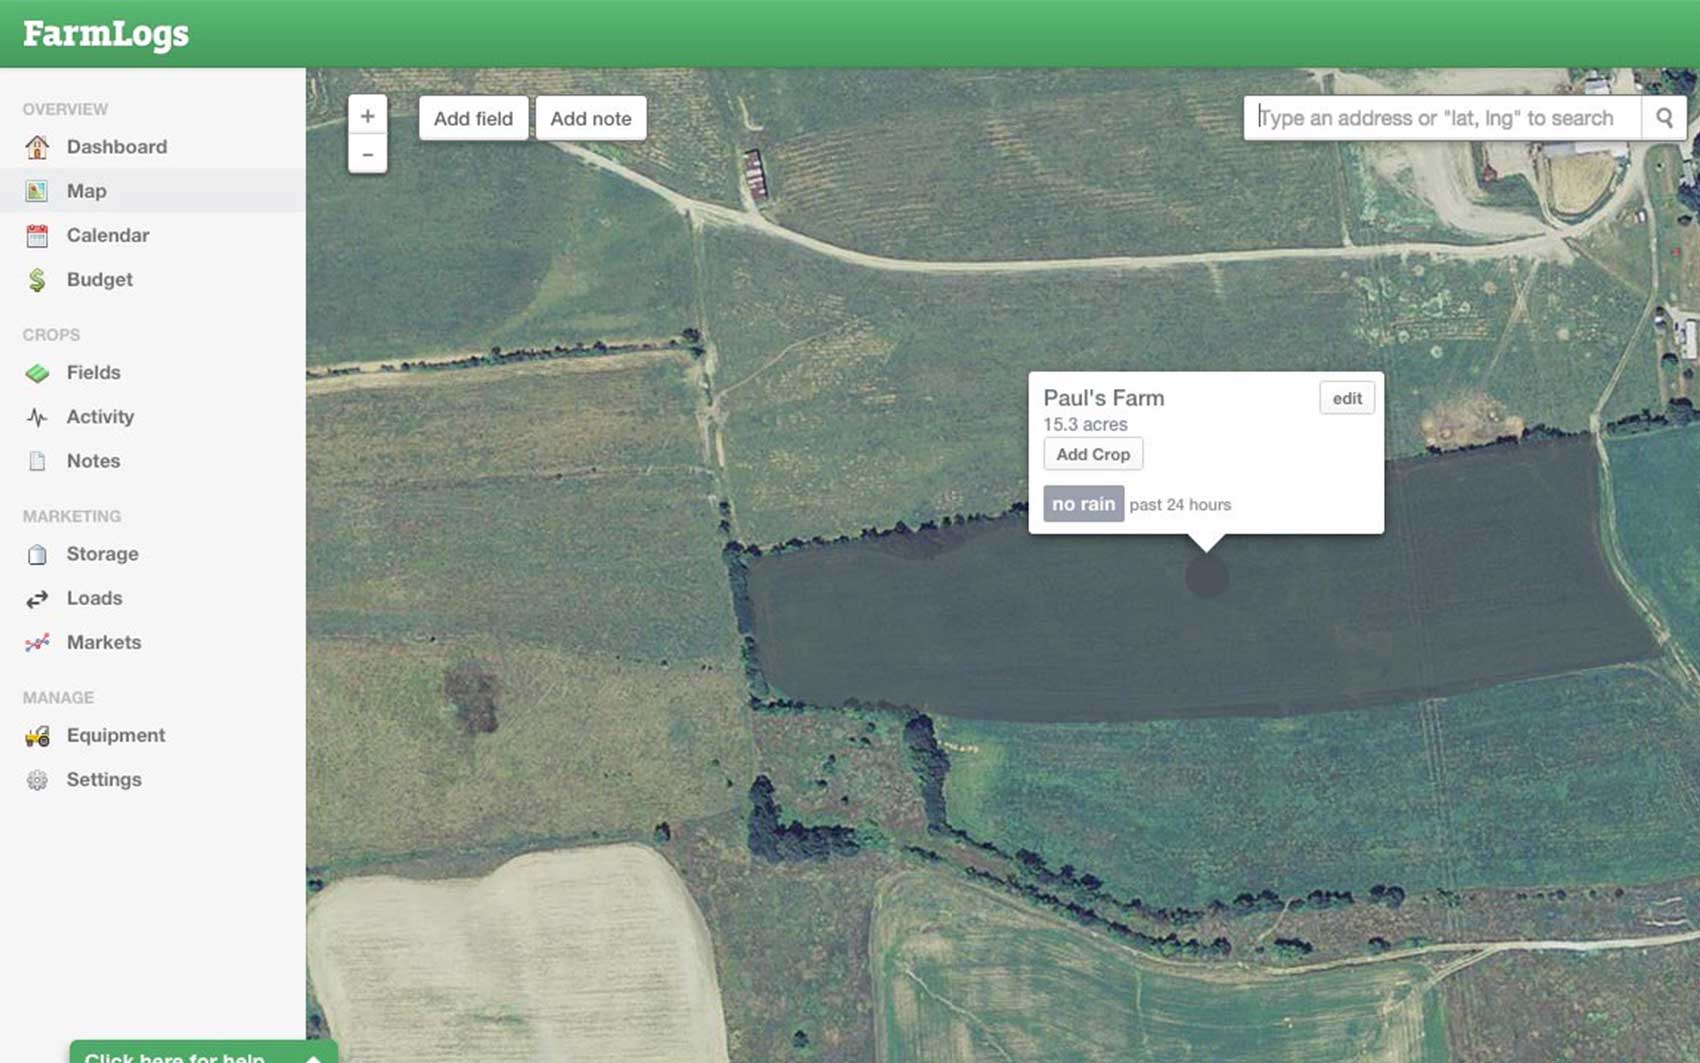Add a note on the map

[591, 117]
